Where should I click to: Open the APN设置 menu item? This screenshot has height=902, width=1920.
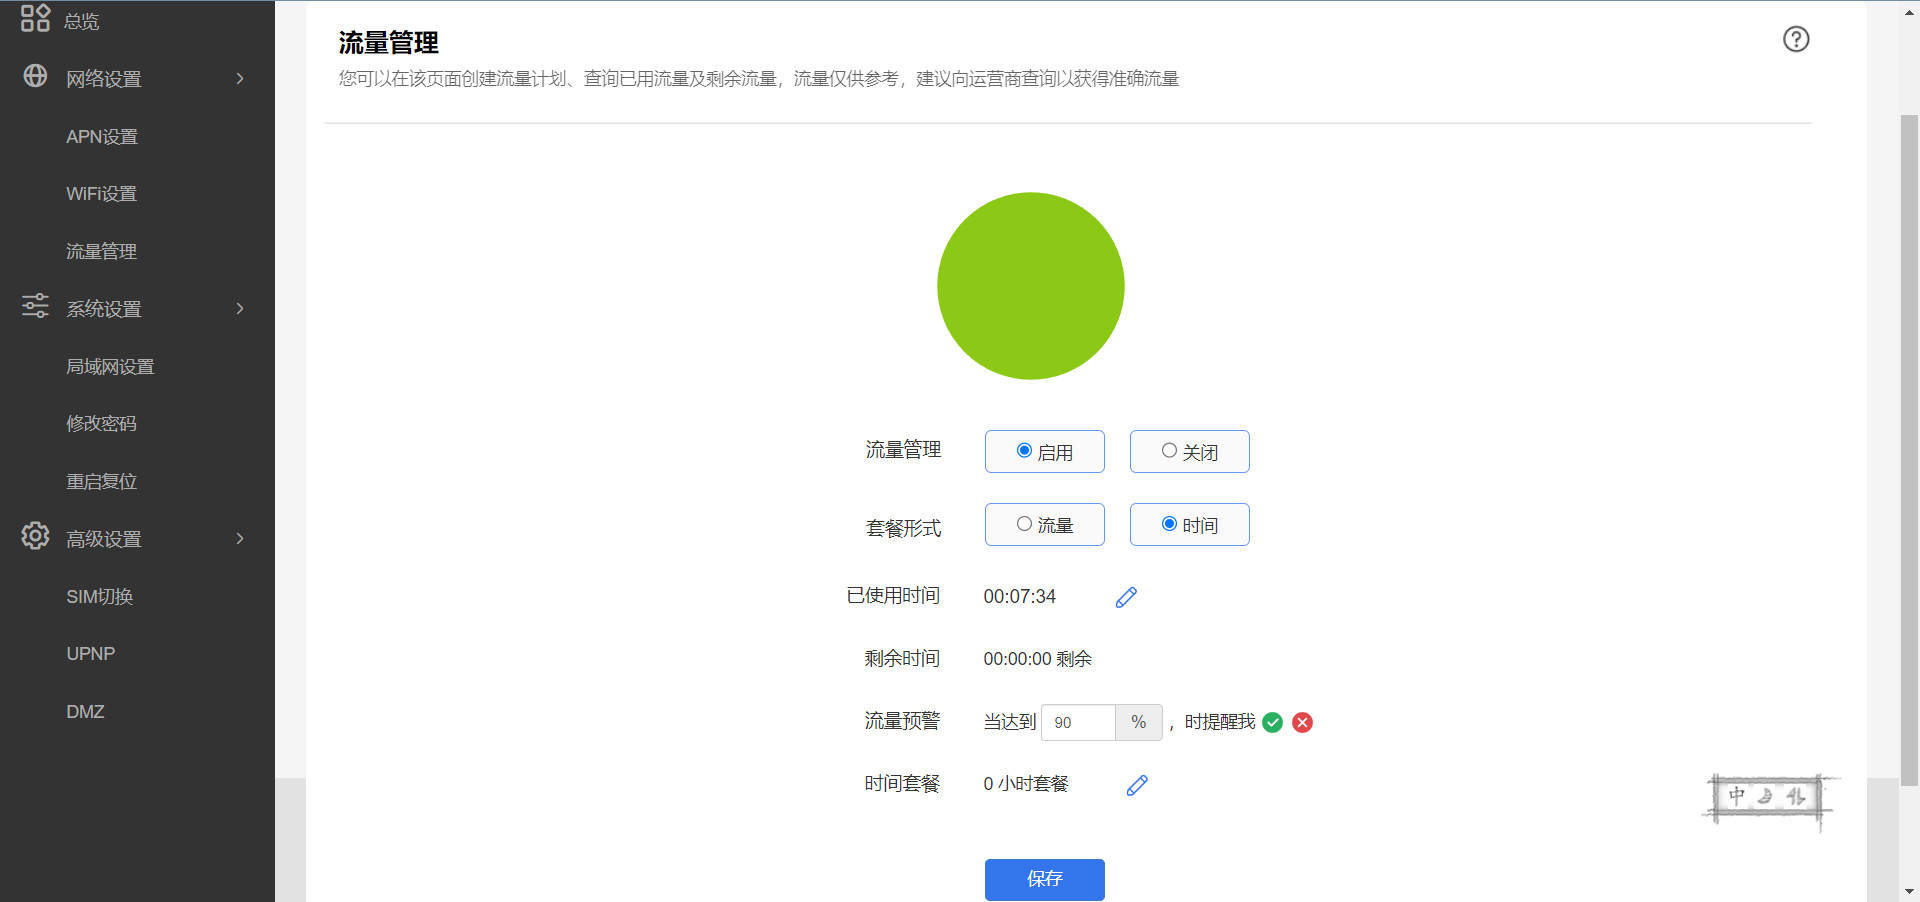[x=101, y=136]
